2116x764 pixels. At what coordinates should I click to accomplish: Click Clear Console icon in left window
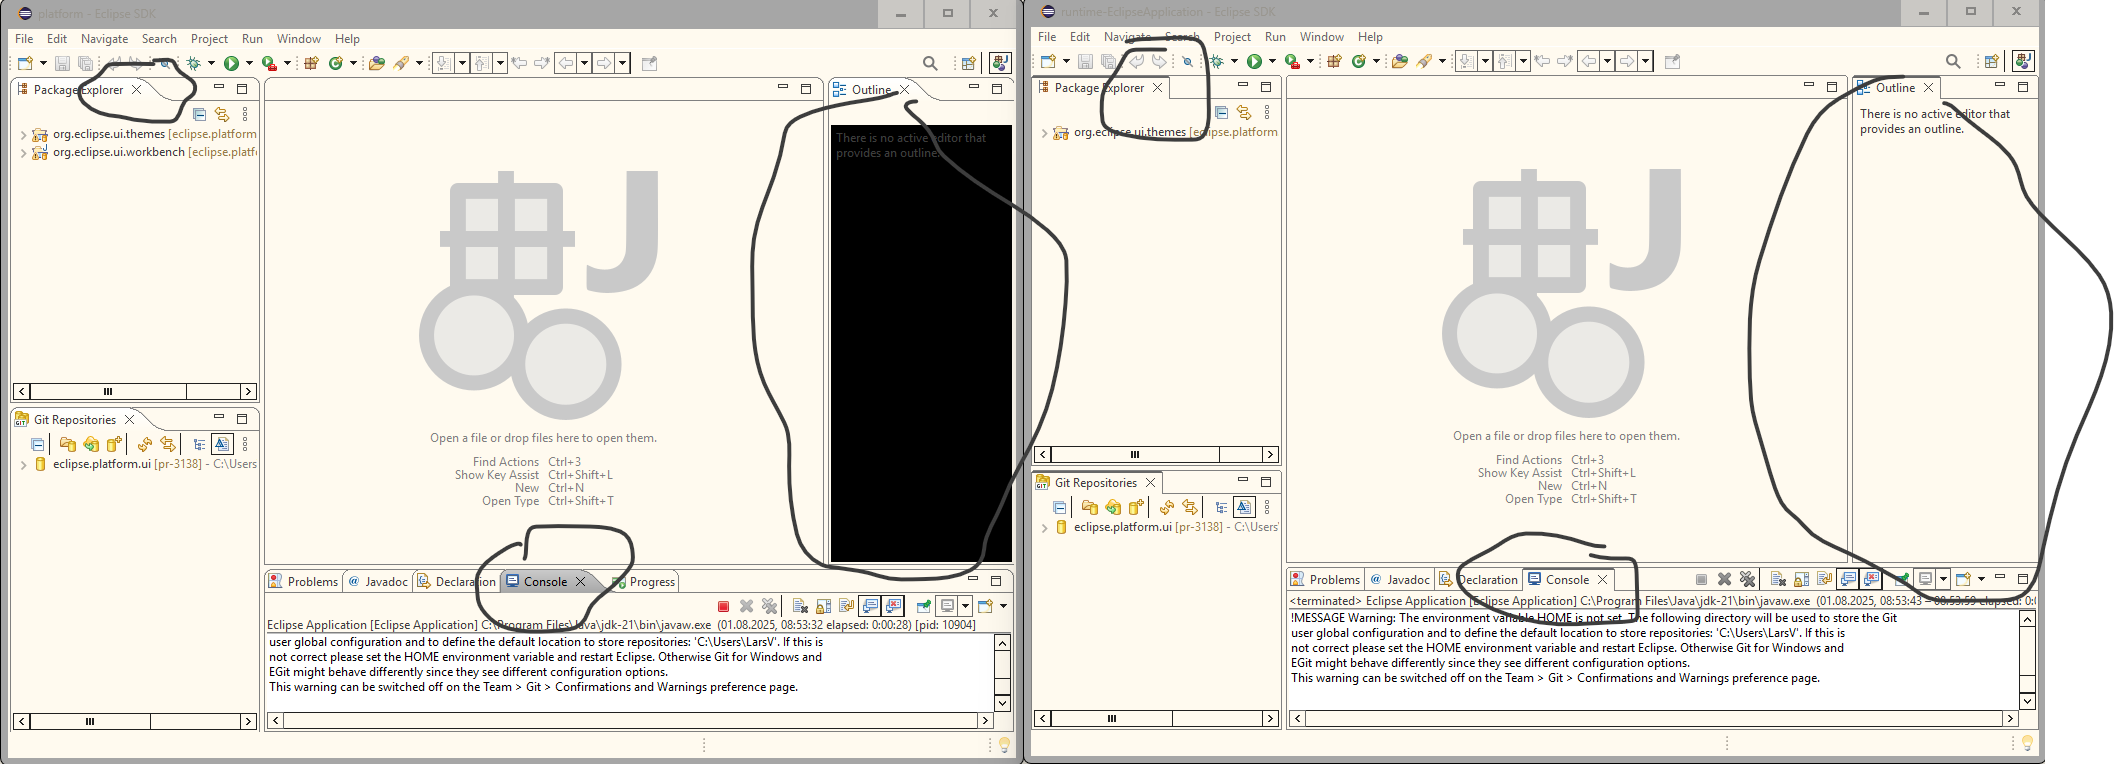pos(800,606)
